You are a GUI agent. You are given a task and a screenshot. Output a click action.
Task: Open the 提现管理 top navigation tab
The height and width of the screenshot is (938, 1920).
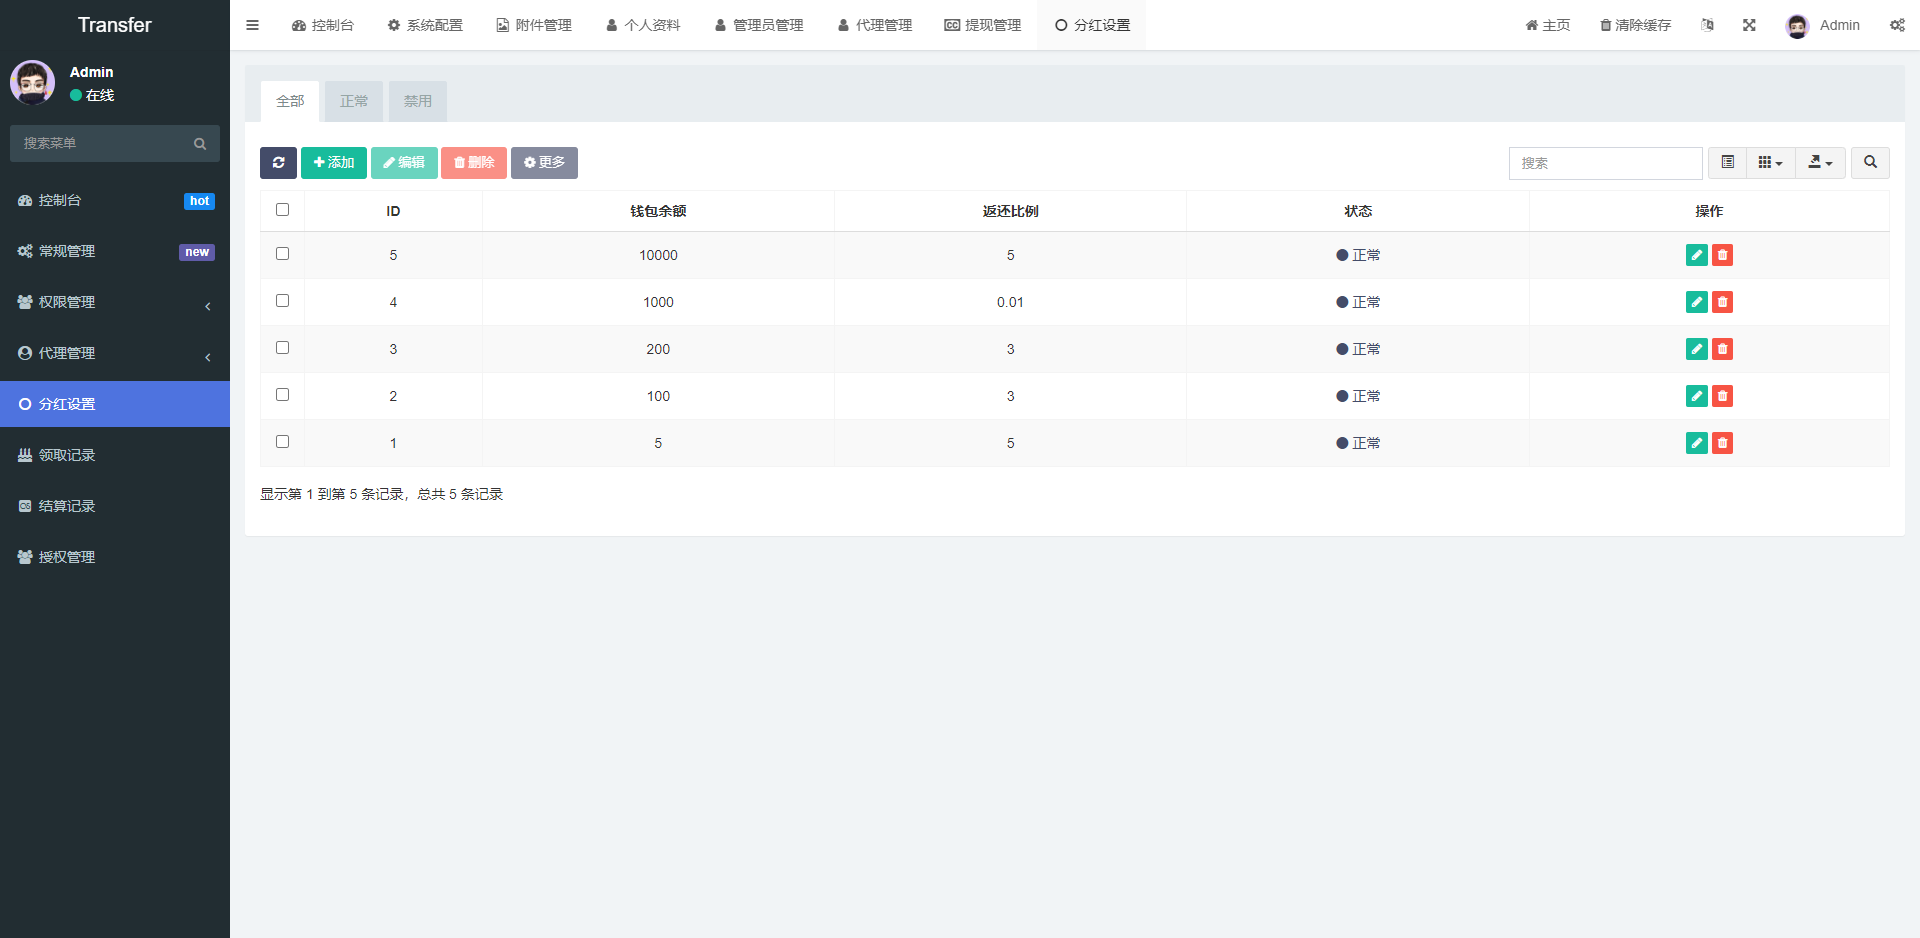point(983,25)
